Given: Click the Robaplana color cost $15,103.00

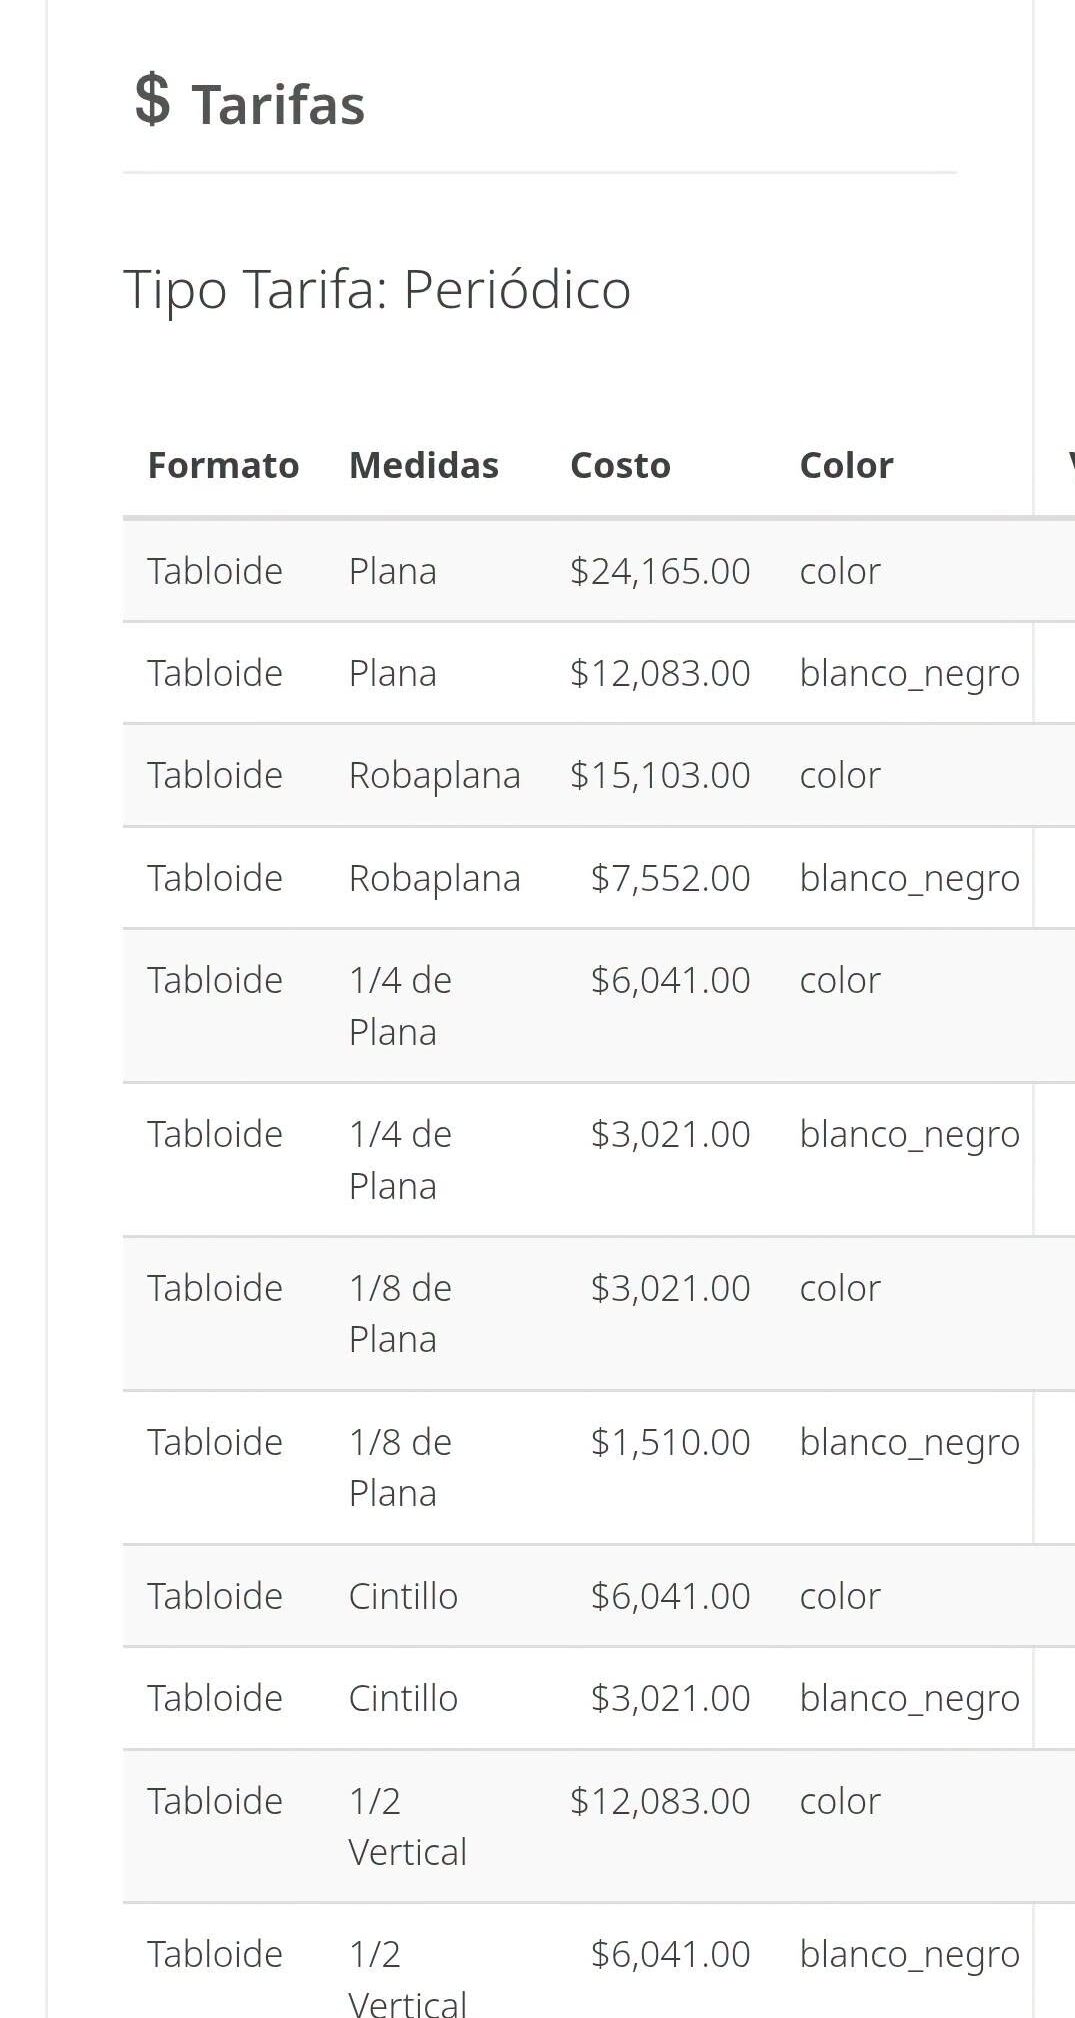Looking at the screenshot, I should (x=660, y=775).
